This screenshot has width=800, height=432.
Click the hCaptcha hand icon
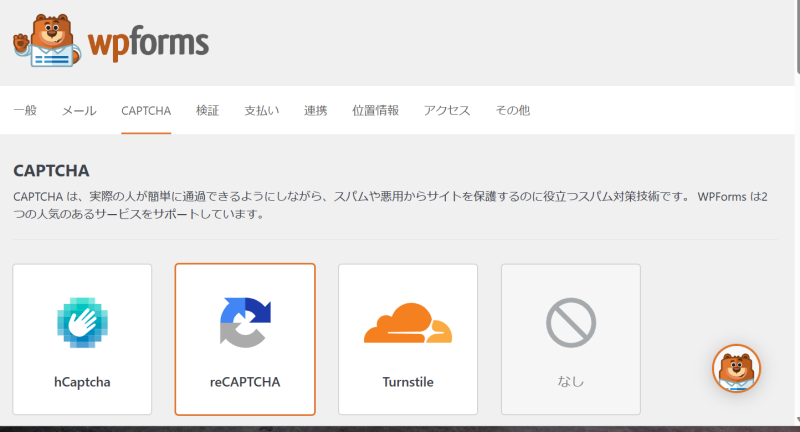tap(82, 322)
